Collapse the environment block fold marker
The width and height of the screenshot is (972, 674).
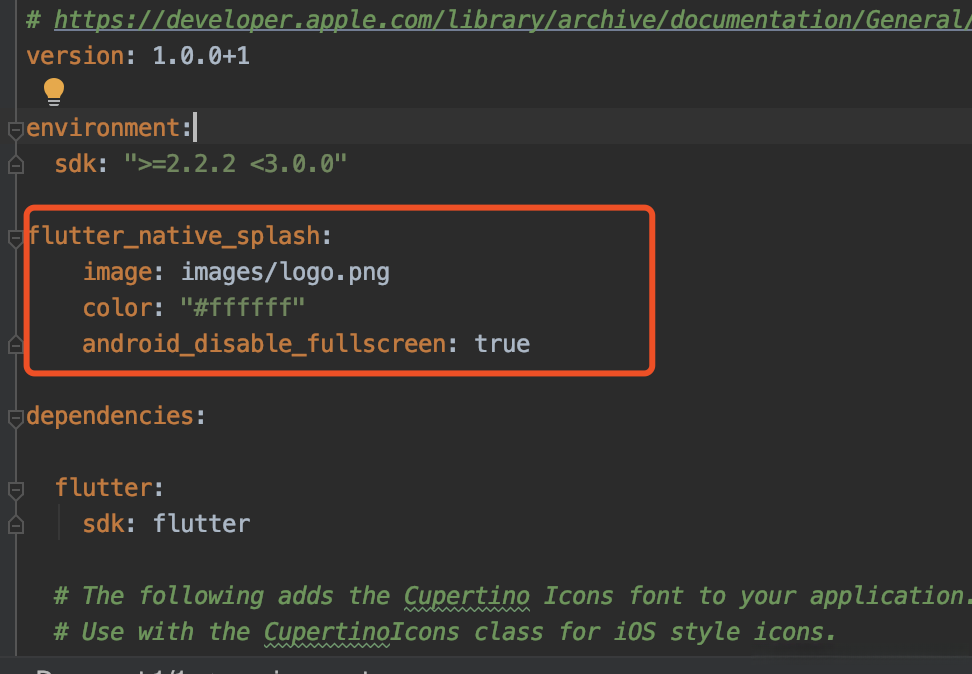(x=14, y=129)
